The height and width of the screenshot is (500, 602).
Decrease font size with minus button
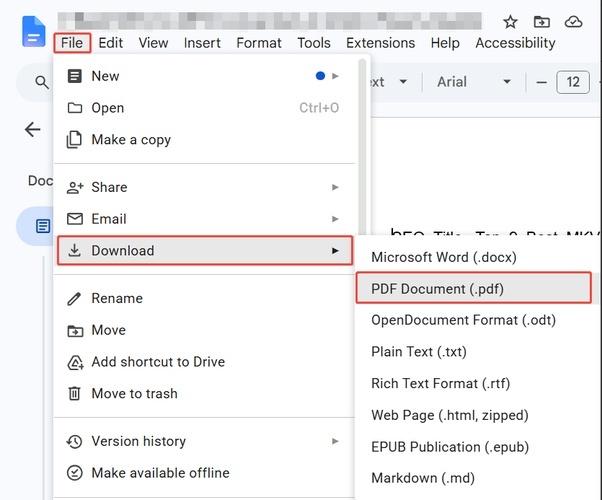click(x=541, y=82)
